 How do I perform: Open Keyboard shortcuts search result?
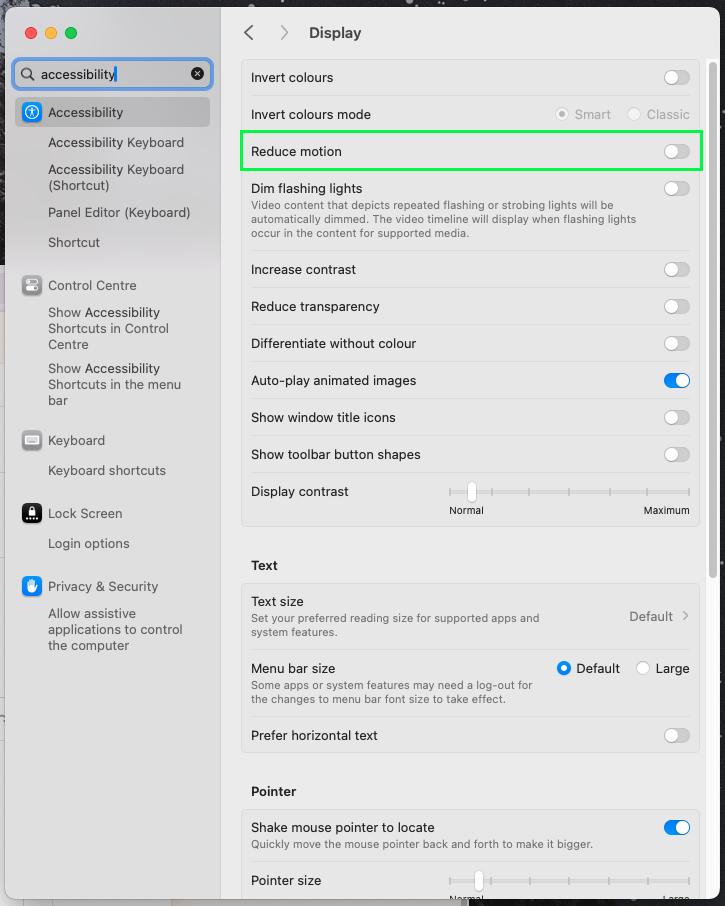(x=107, y=470)
